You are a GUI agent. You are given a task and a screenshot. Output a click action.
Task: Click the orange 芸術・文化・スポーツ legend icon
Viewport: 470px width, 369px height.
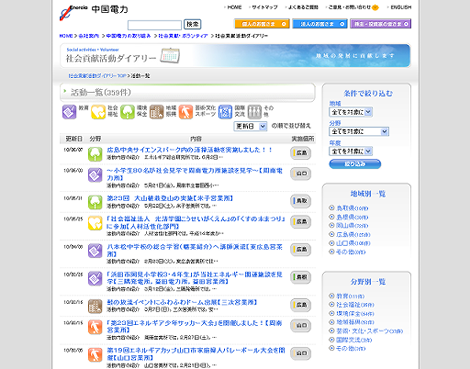(x=186, y=112)
